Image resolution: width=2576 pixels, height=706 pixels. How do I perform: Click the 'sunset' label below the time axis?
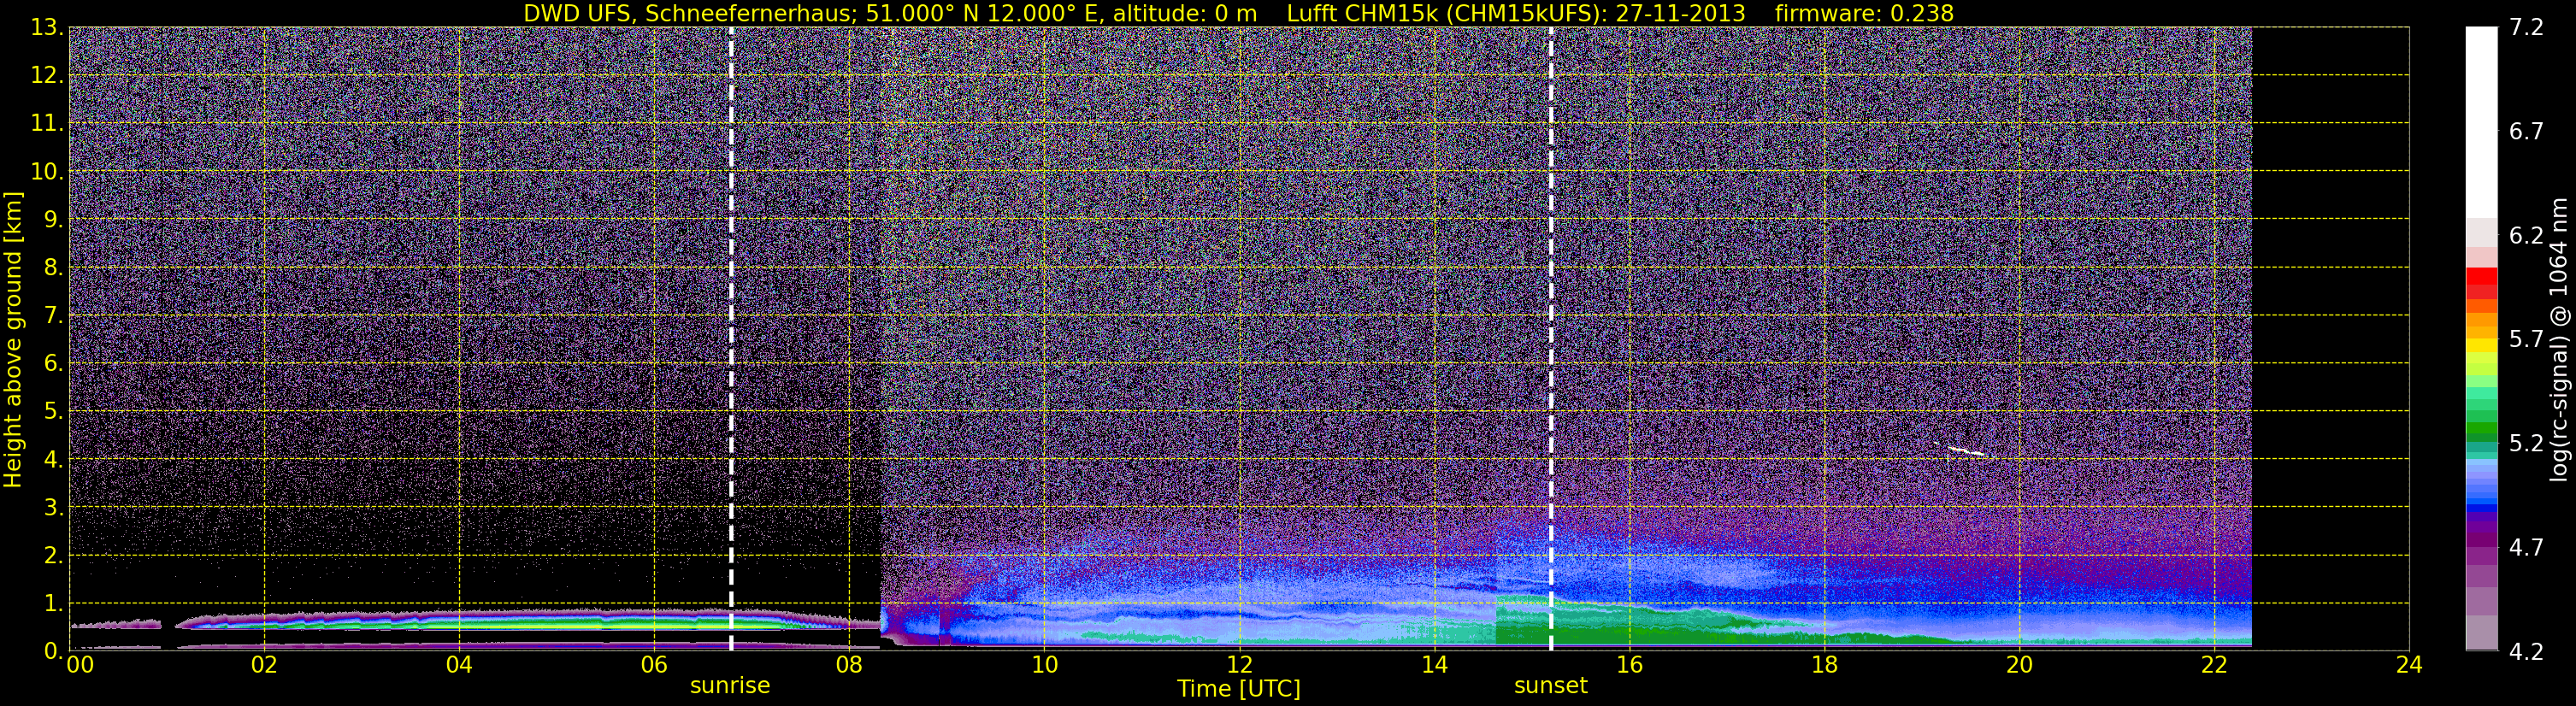click(x=1550, y=686)
